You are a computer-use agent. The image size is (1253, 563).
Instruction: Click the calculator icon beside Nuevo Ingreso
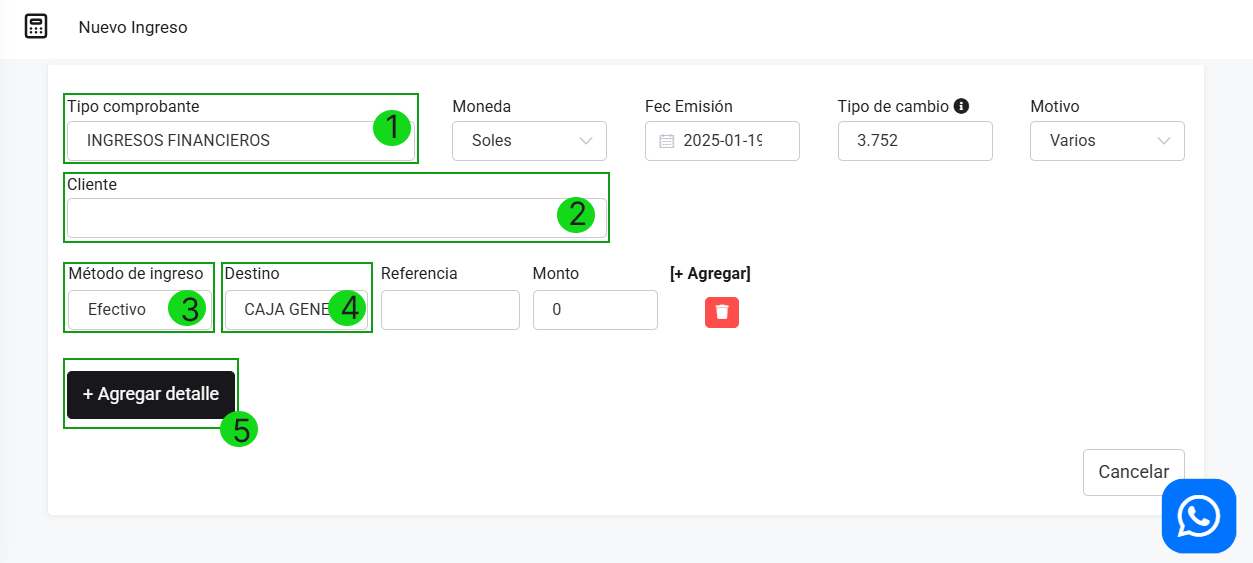(36, 27)
